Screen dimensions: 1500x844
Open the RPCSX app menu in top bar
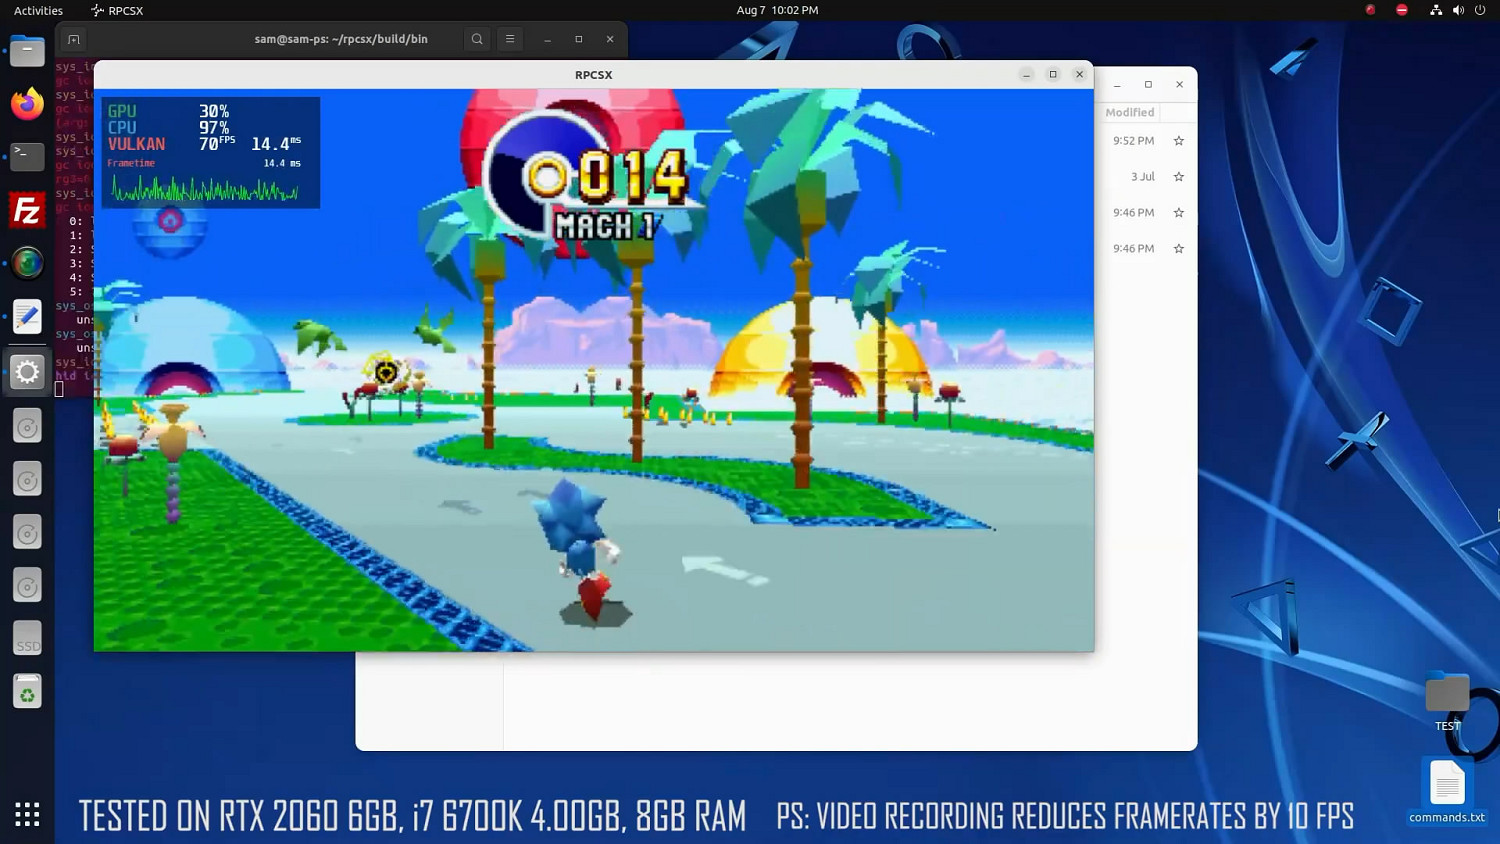[x=117, y=10]
